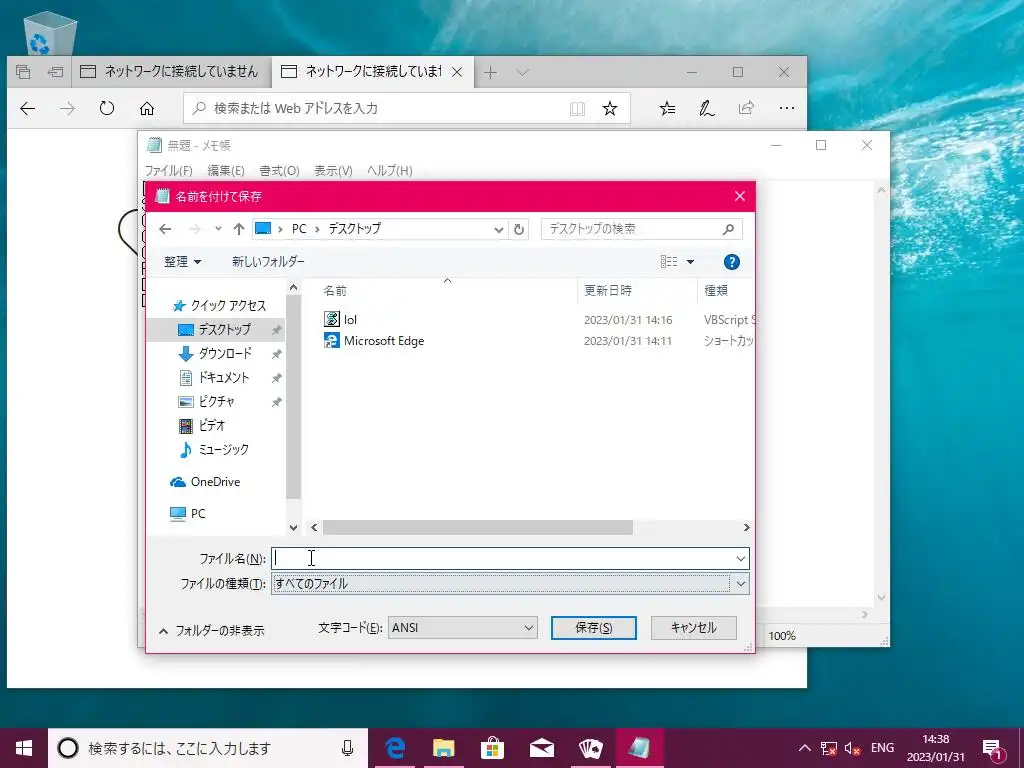The width and height of the screenshot is (1024, 768).
Task: Click the Edge refresh icon
Action: click(107, 108)
